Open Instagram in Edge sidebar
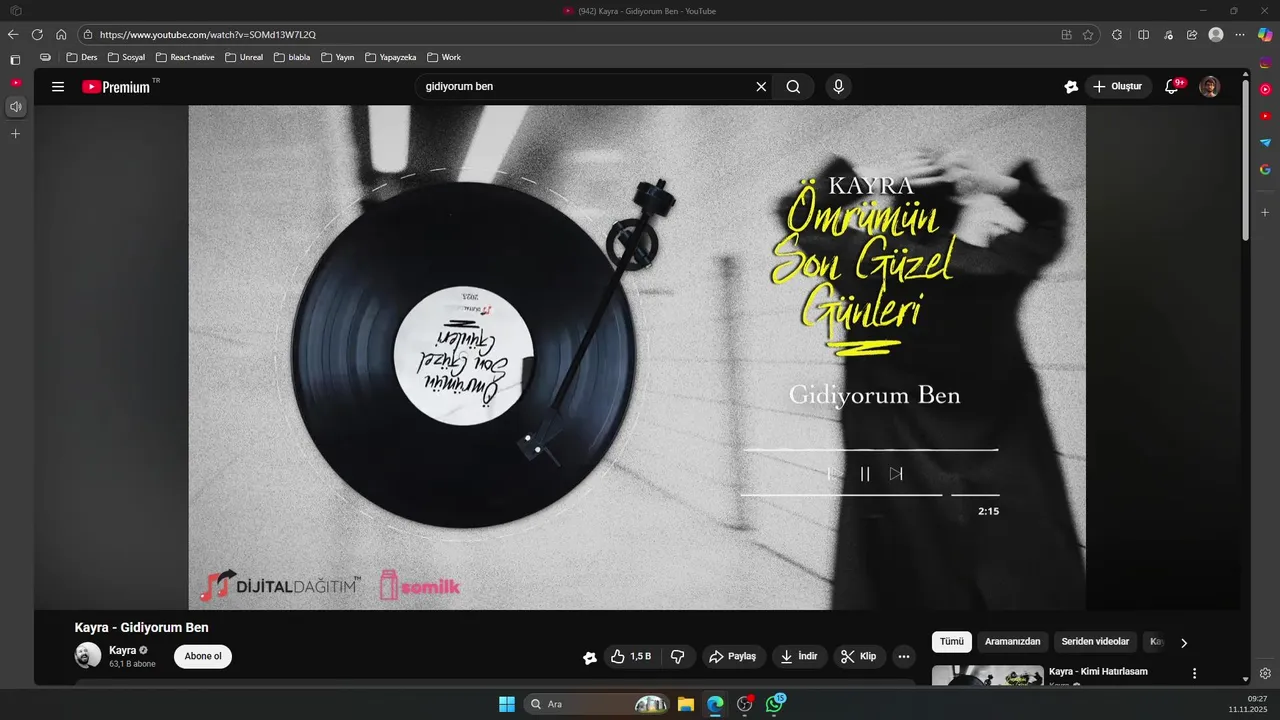This screenshot has height=720, width=1280. click(x=1265, y=63)
